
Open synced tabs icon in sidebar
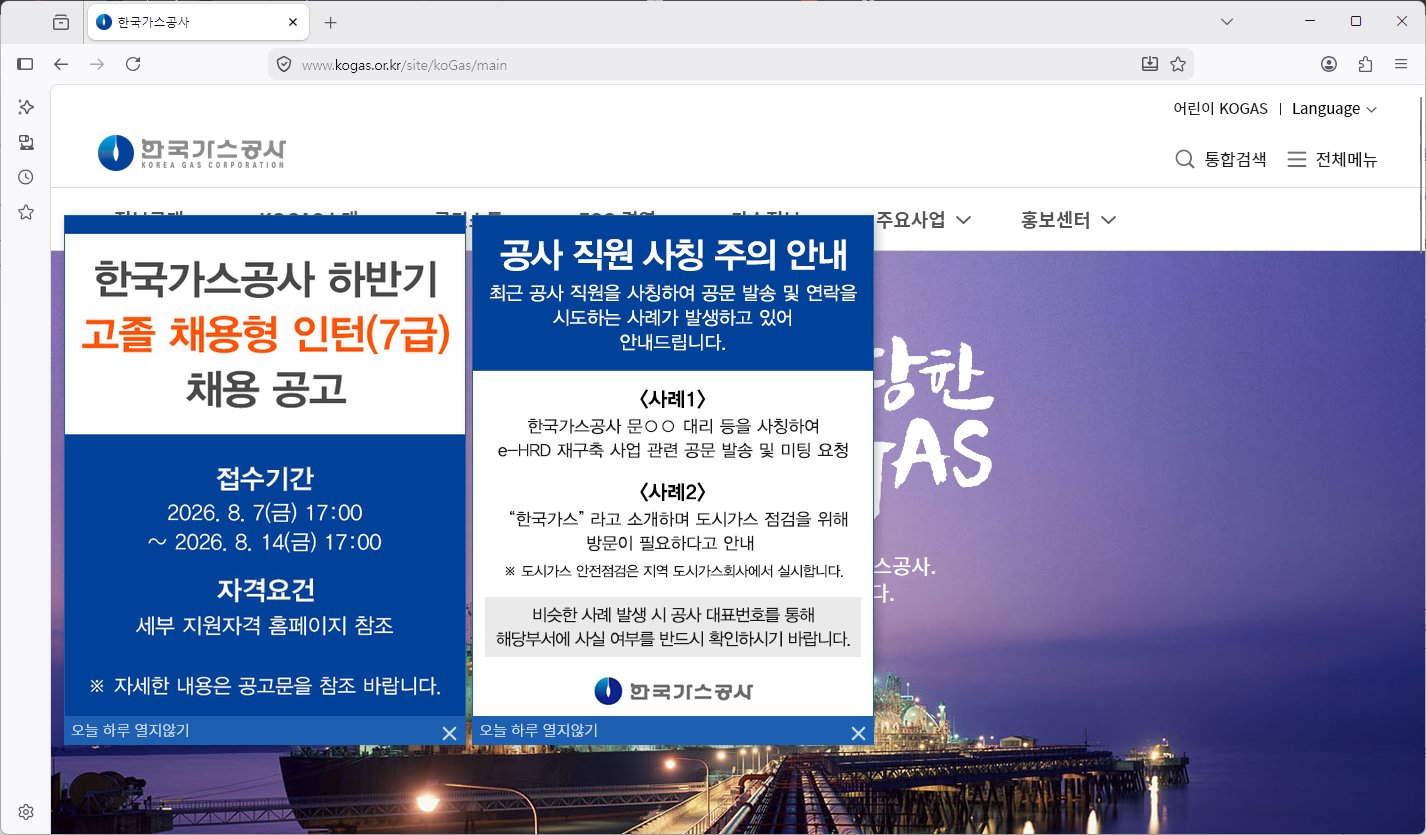[x=26, y=142]
